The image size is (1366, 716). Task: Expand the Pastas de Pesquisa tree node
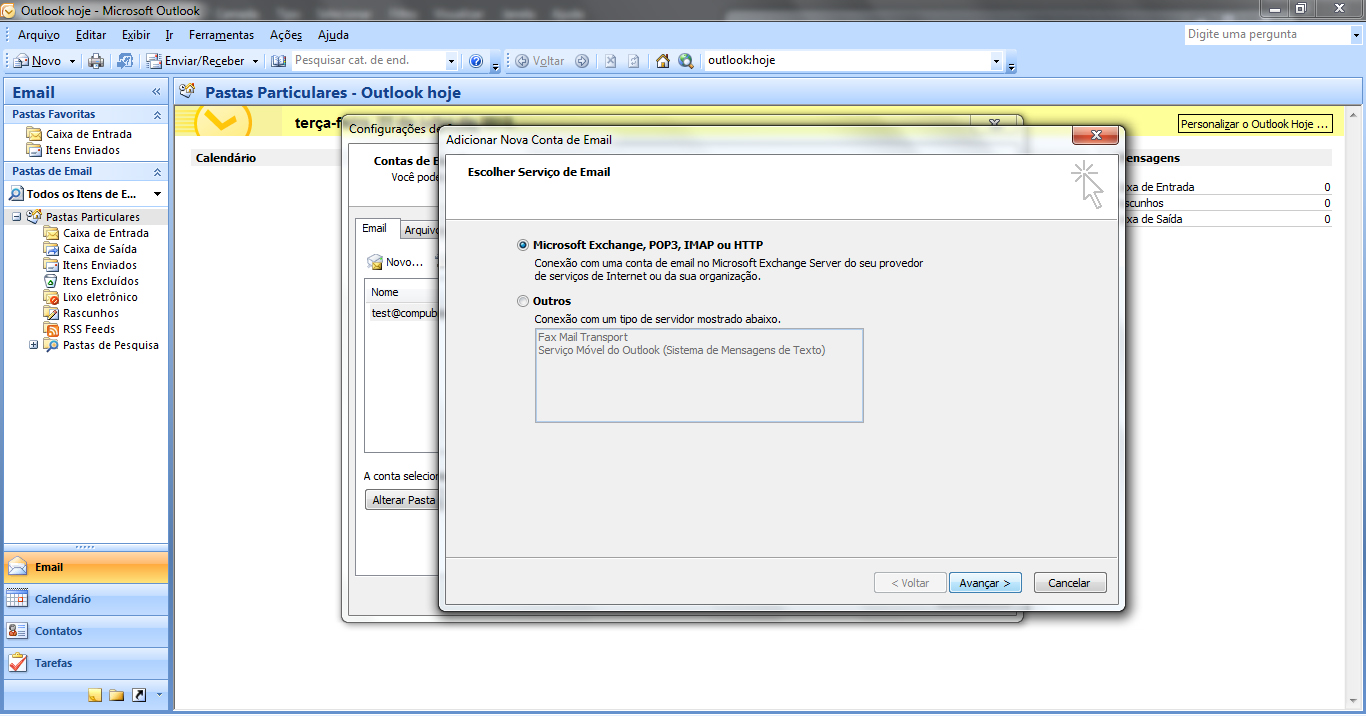click(x=34, y=345)
